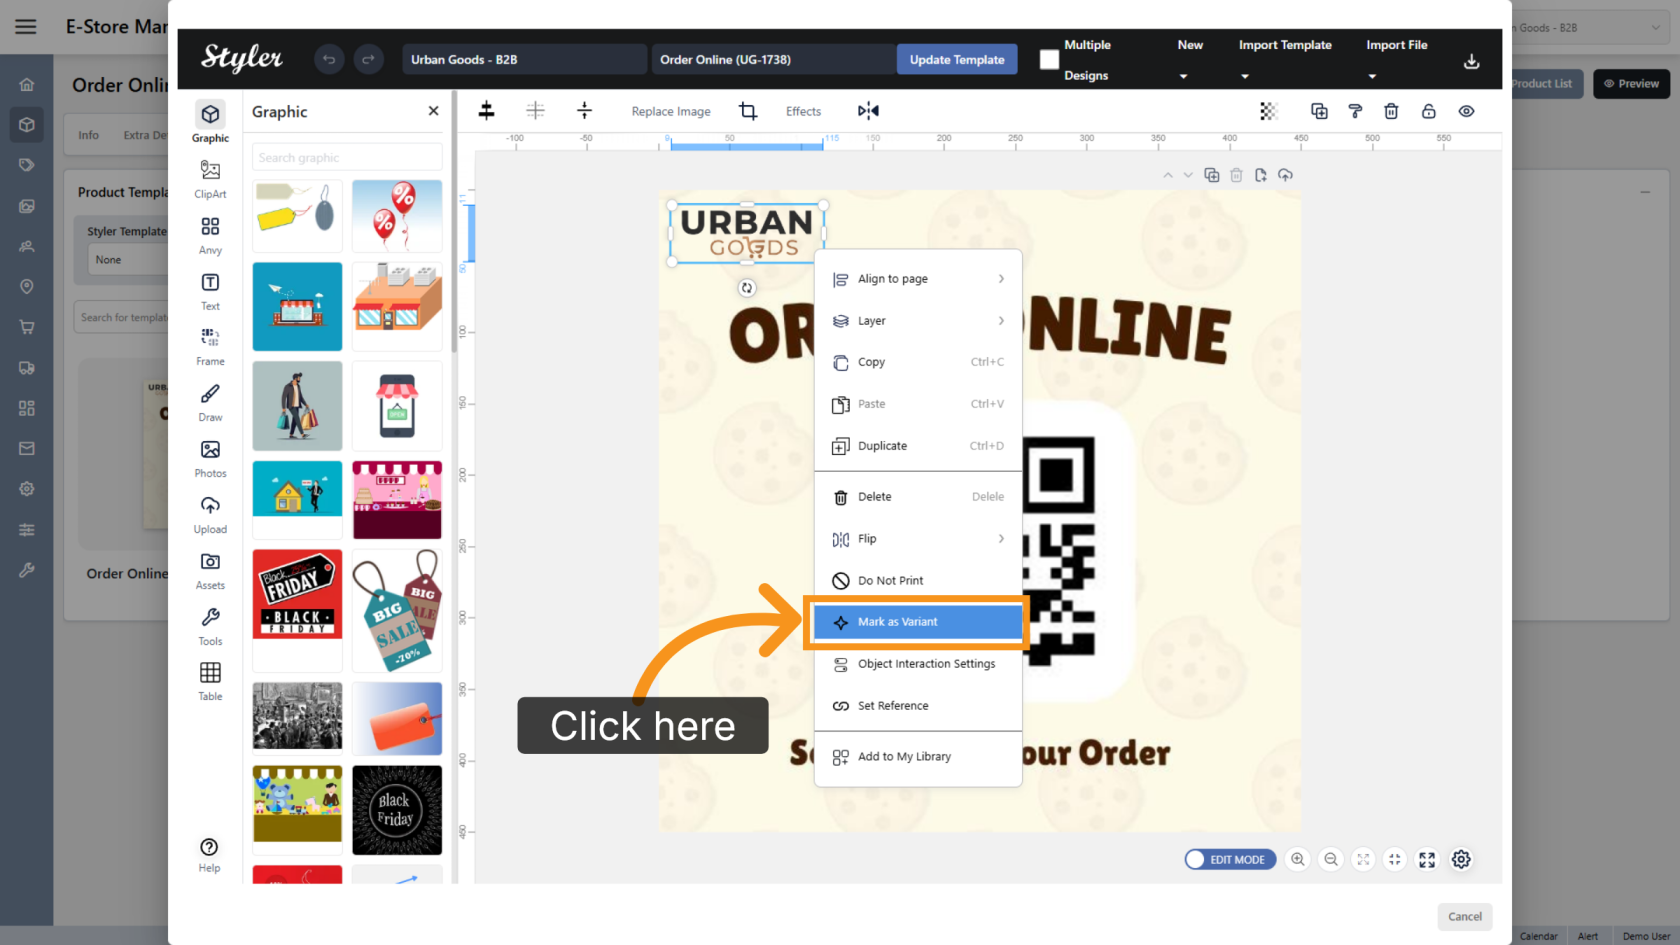The image size is (1680, 945).
Task: Open the Import File dropdown
Action: 1397,60
